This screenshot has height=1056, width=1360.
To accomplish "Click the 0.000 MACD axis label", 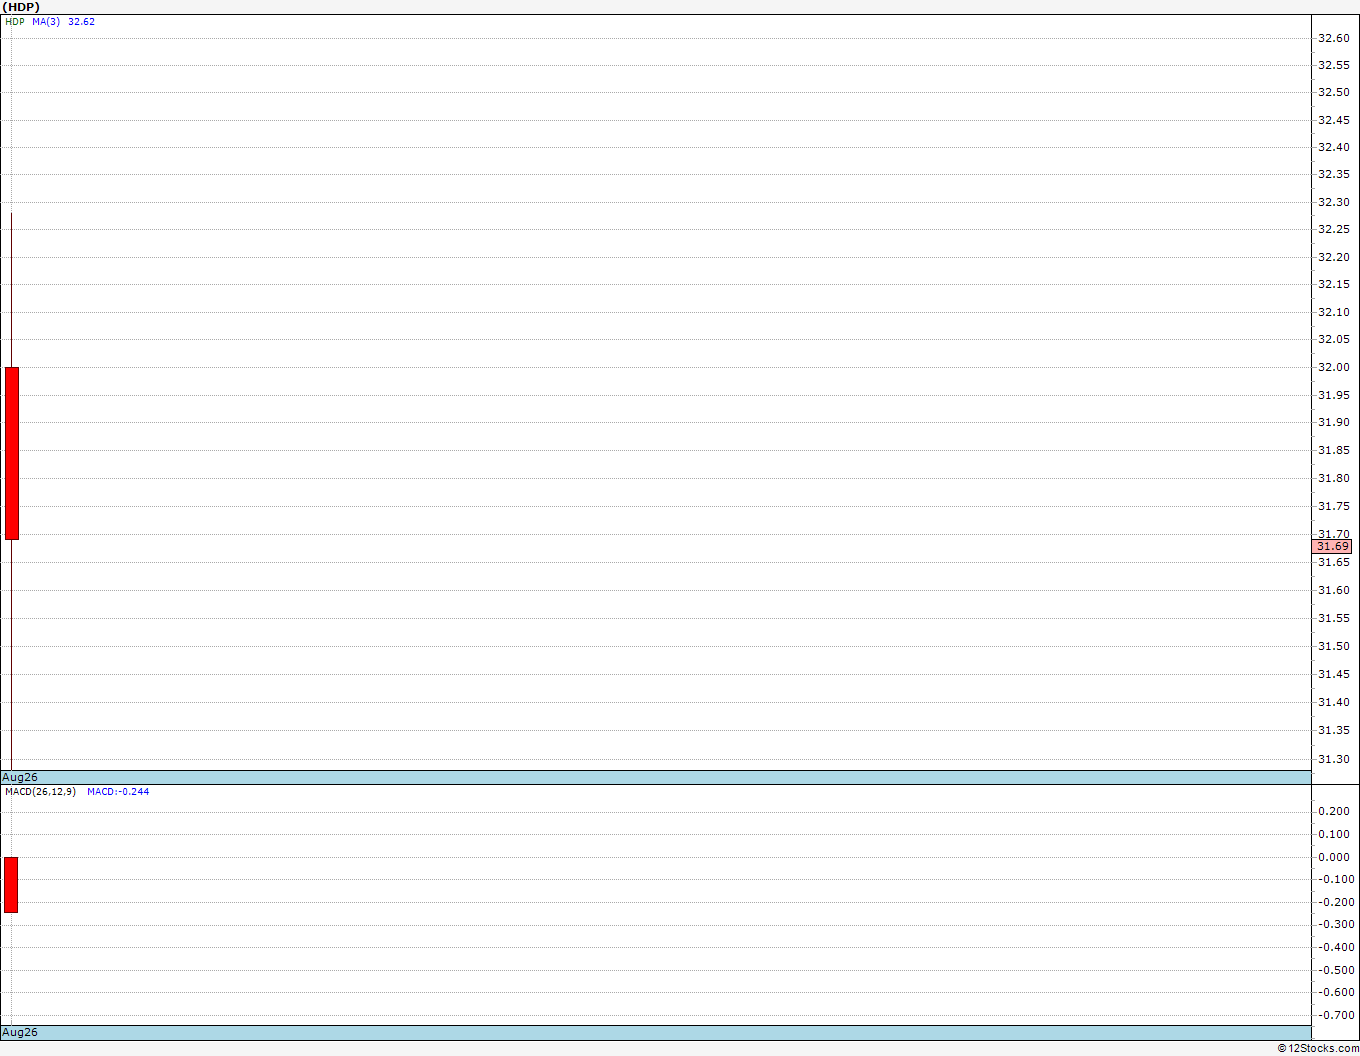I will [x=1334, y=857].
